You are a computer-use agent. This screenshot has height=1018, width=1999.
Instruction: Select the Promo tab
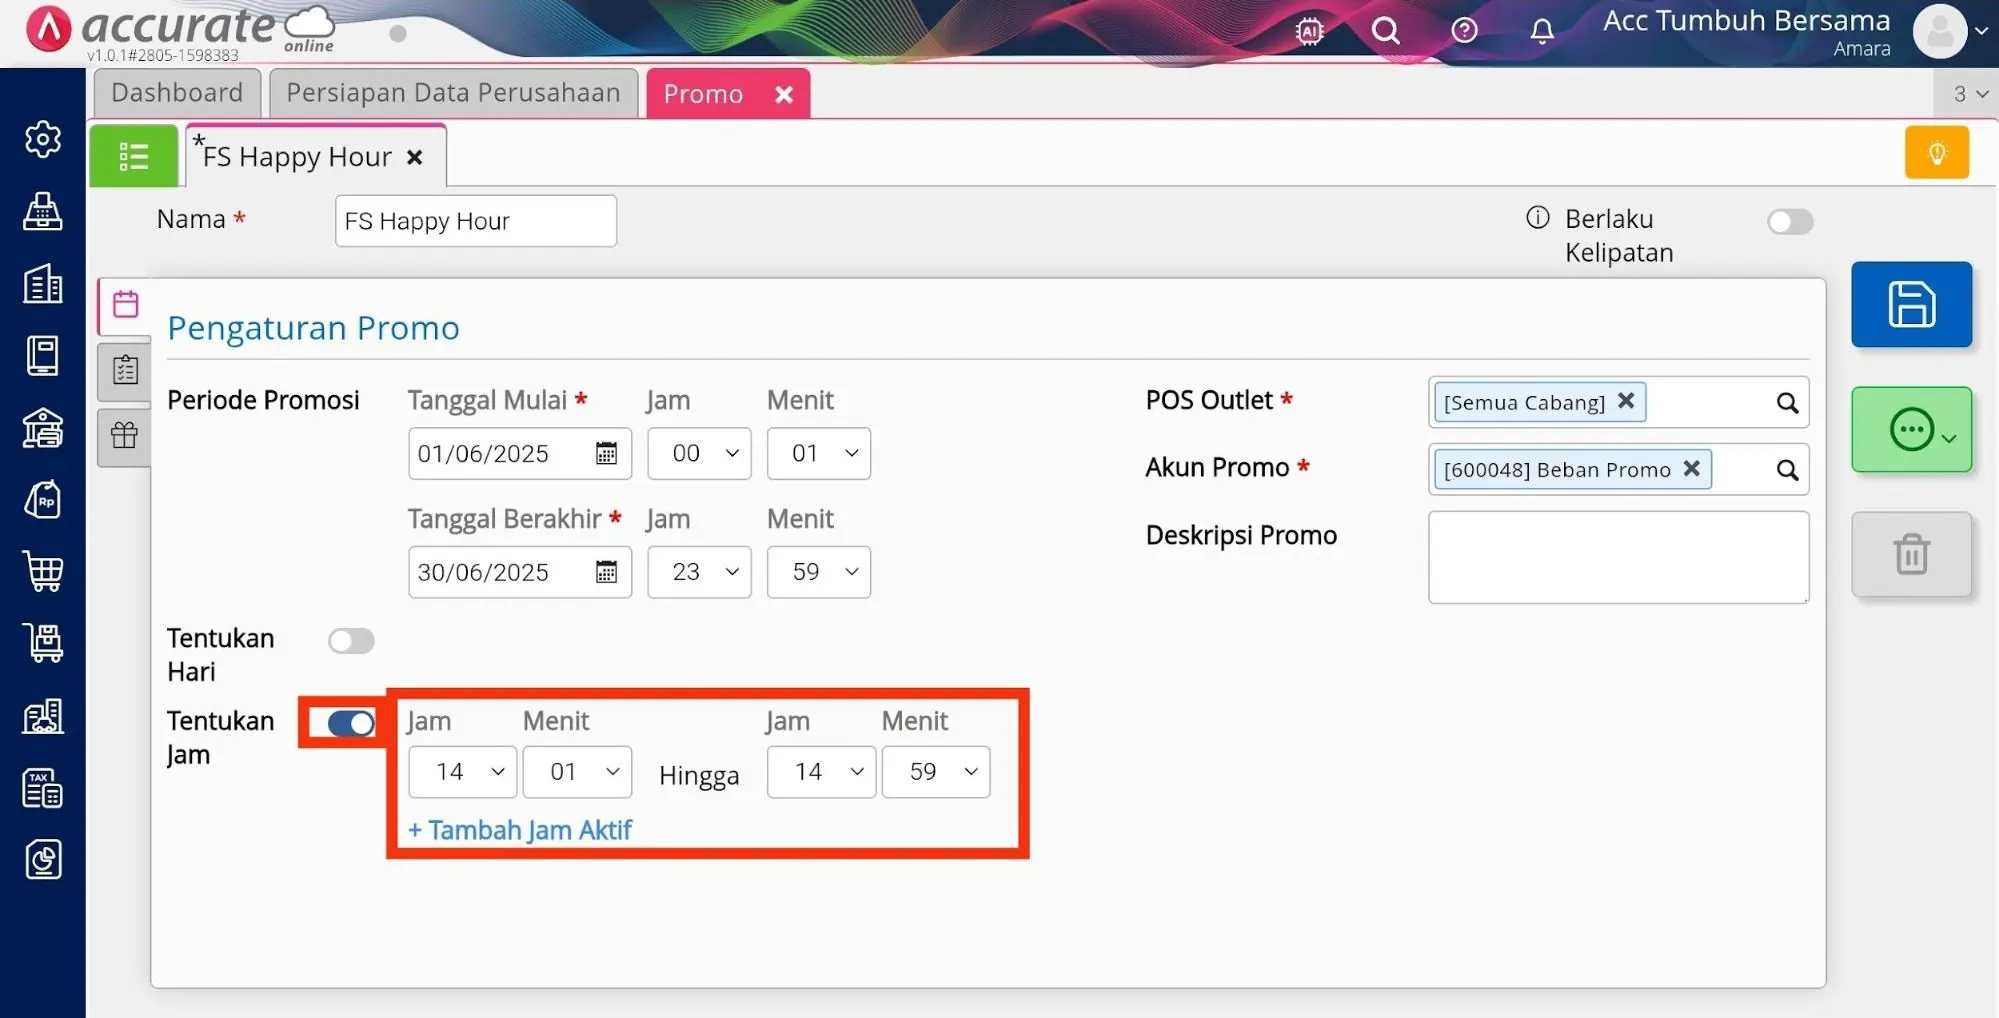point(704,94)
